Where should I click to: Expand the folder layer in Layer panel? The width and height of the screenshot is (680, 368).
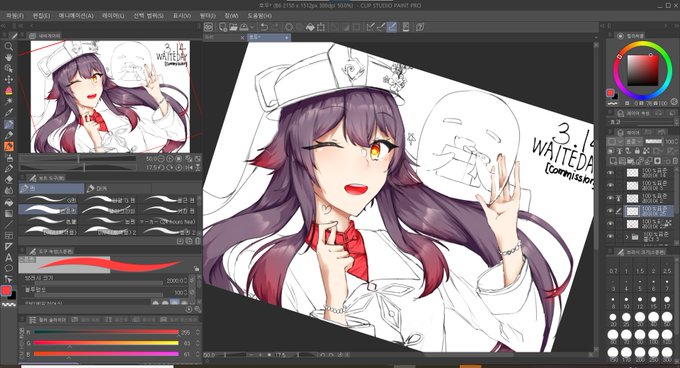point(627,237)
